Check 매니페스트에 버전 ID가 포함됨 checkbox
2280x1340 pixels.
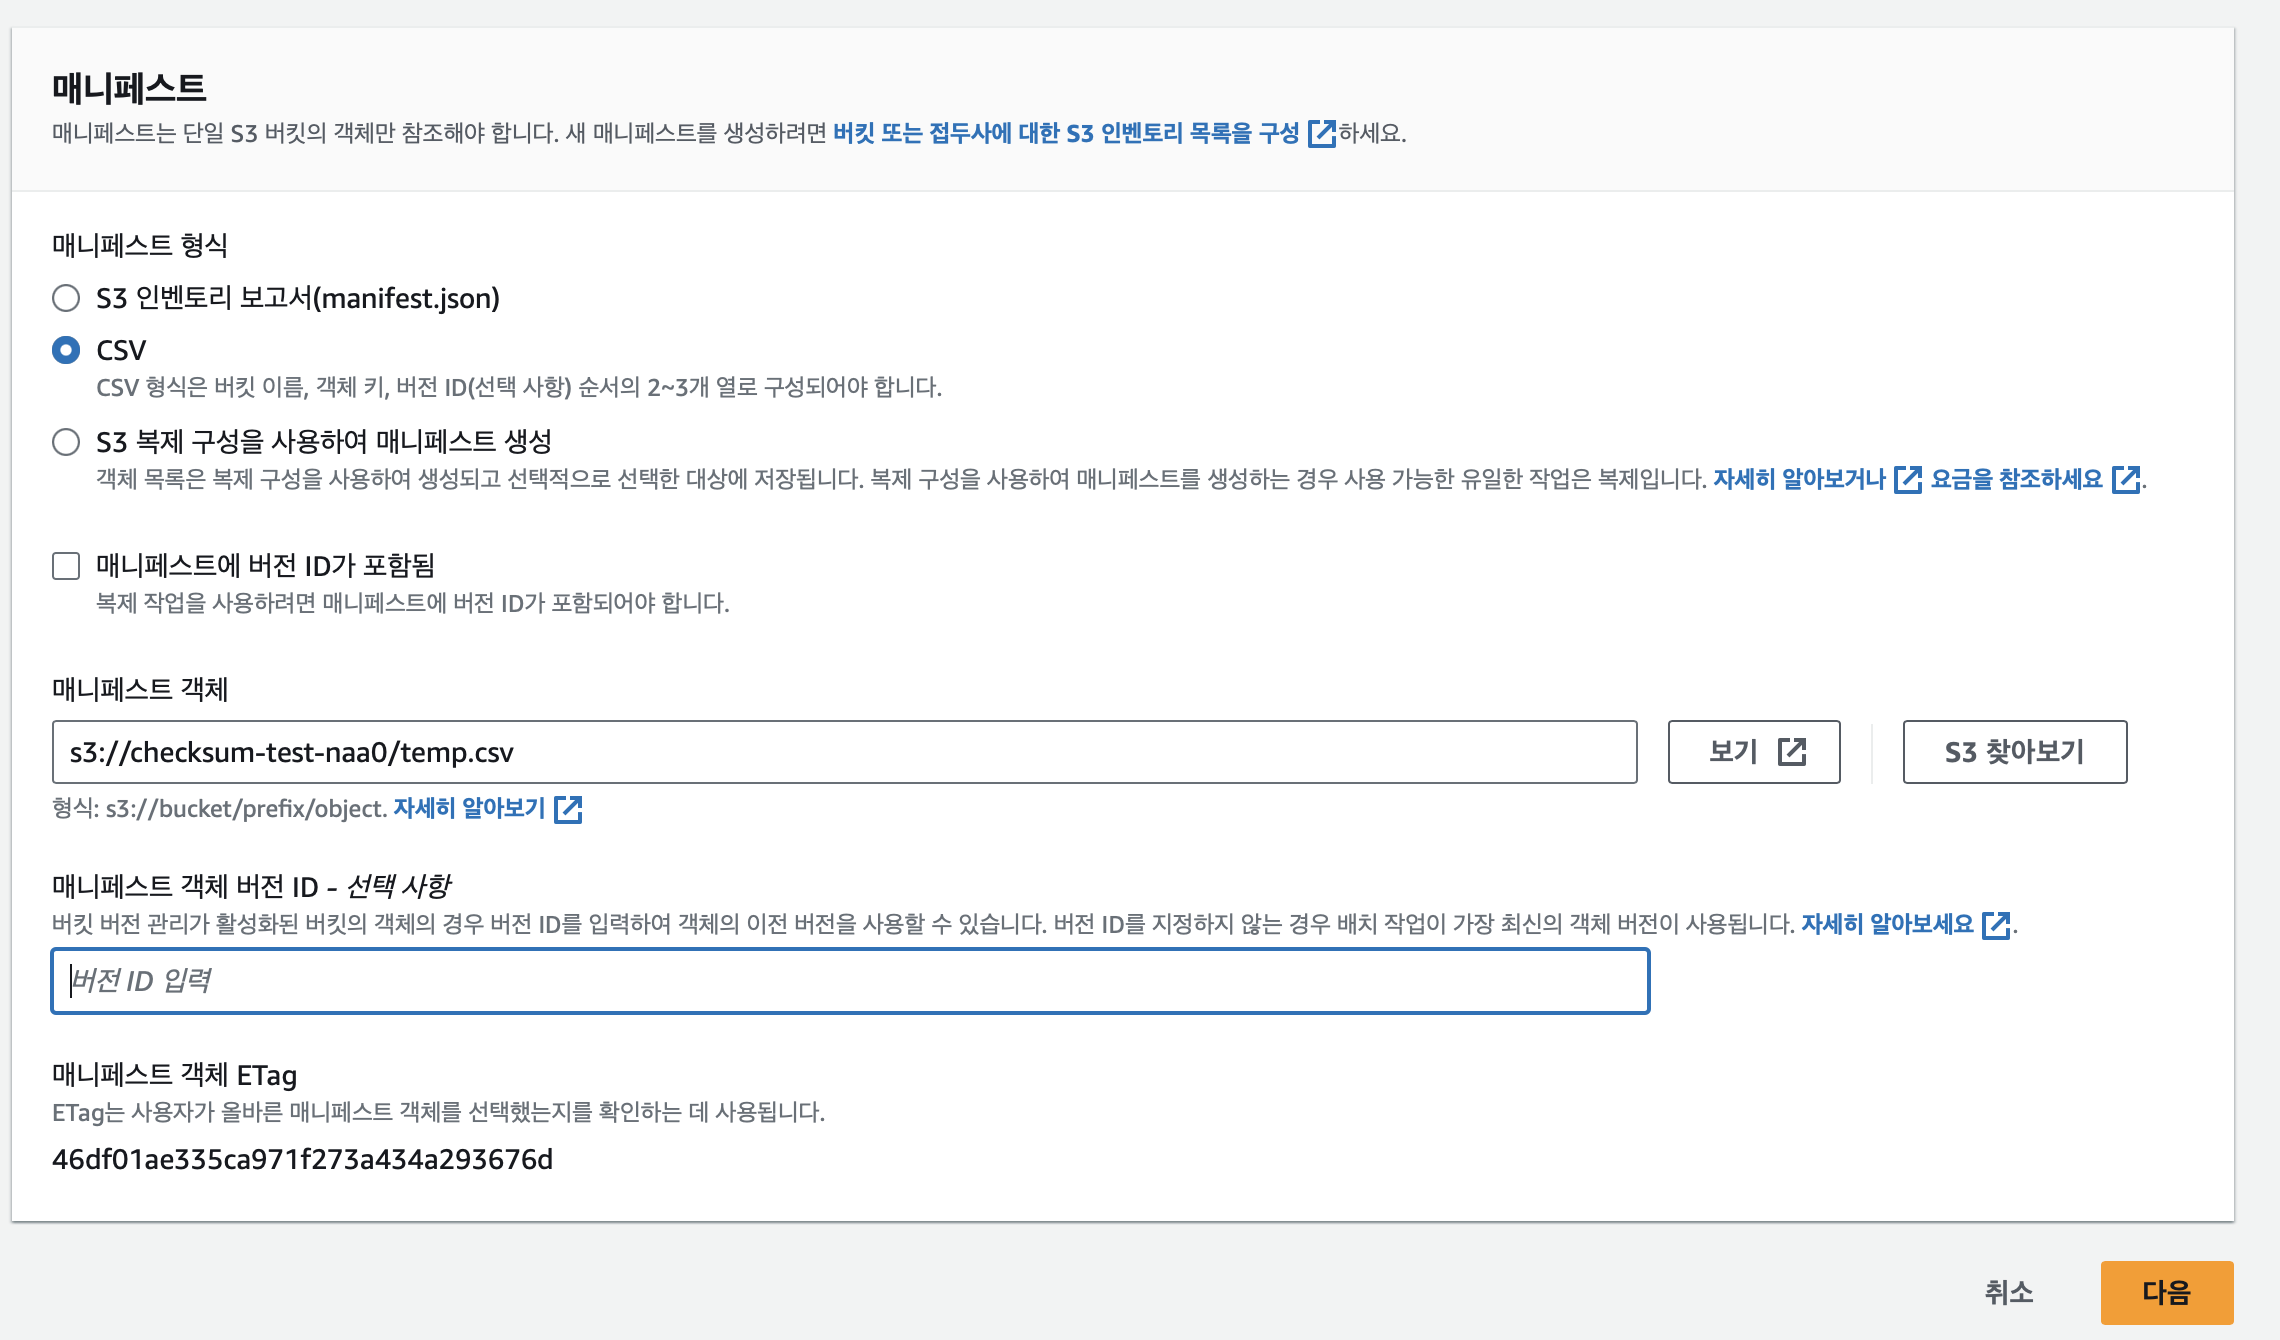click(x=66, y=566)
